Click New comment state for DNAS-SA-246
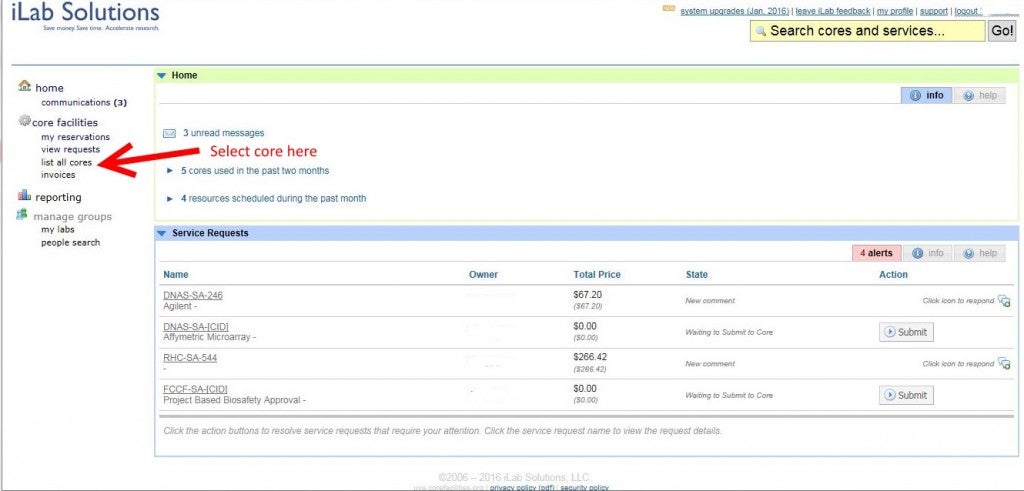 tap(710, 301)
